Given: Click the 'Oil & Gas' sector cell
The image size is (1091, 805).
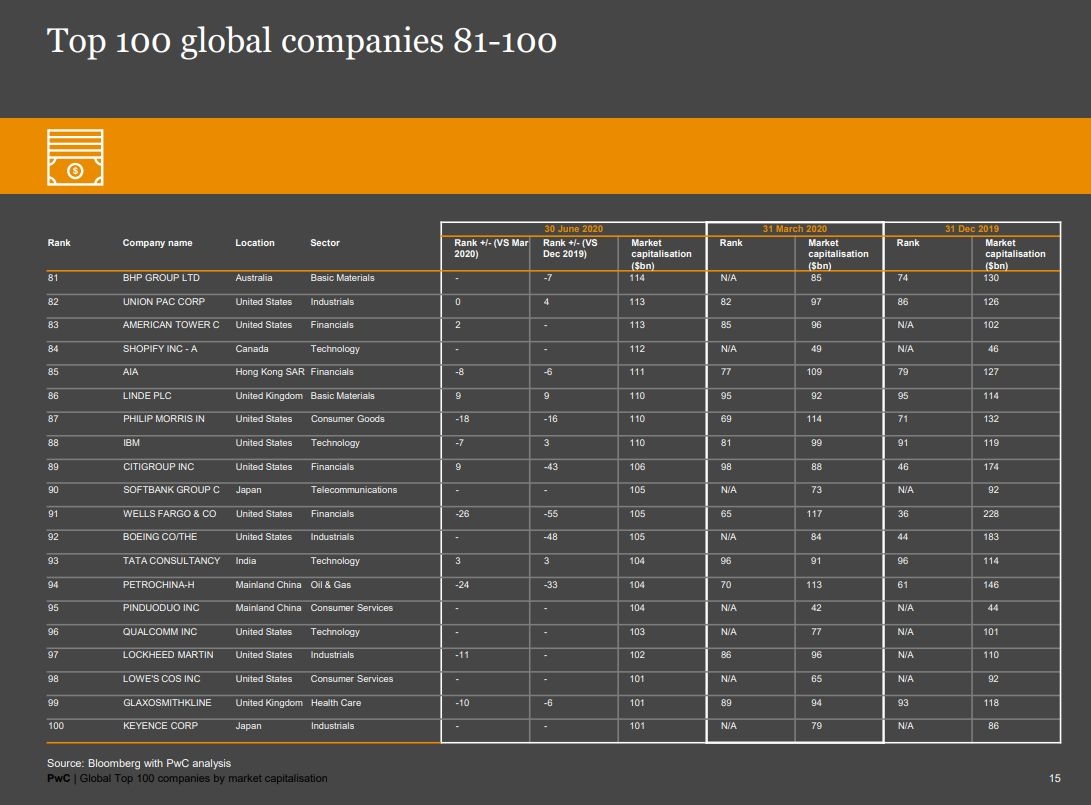Looking at the screenshot, I should pyautogui.click(x=331, y=584).
